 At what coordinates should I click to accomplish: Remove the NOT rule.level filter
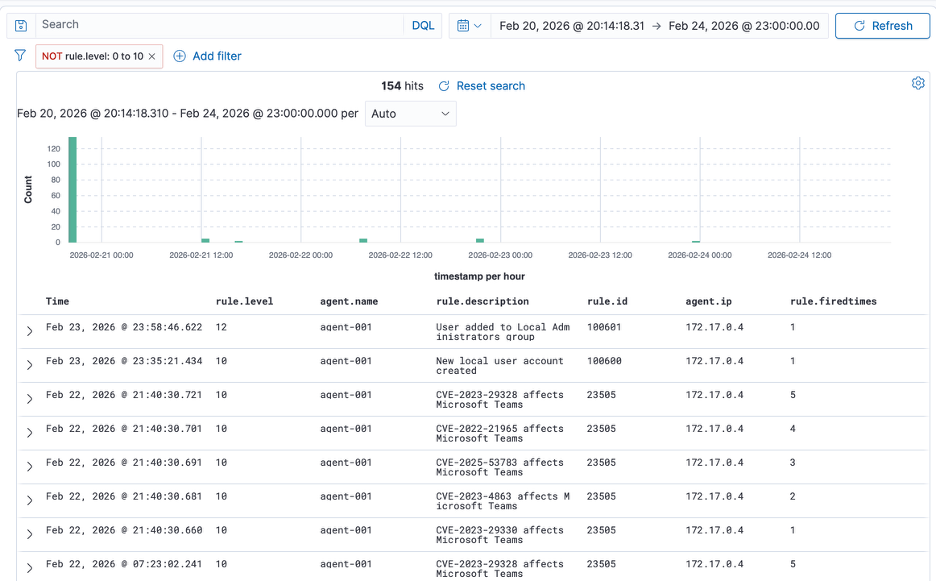click(152, 57)
